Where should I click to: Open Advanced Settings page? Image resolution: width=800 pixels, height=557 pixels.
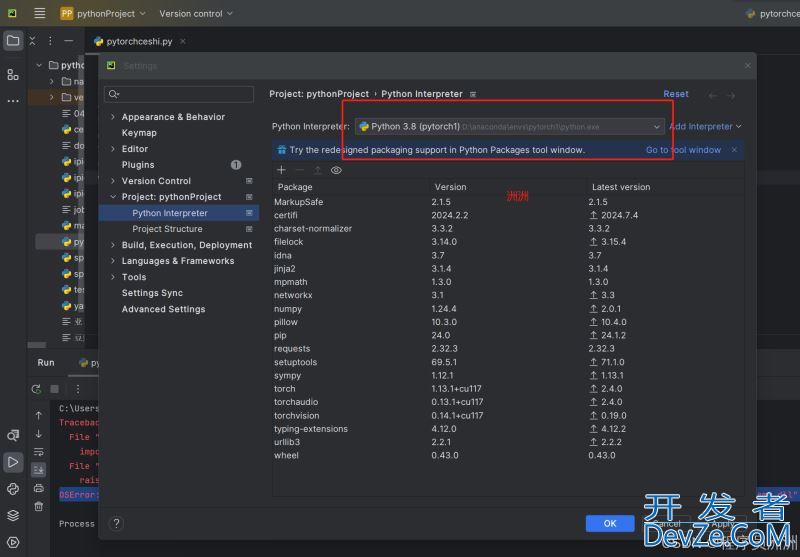tap(163, 309)
